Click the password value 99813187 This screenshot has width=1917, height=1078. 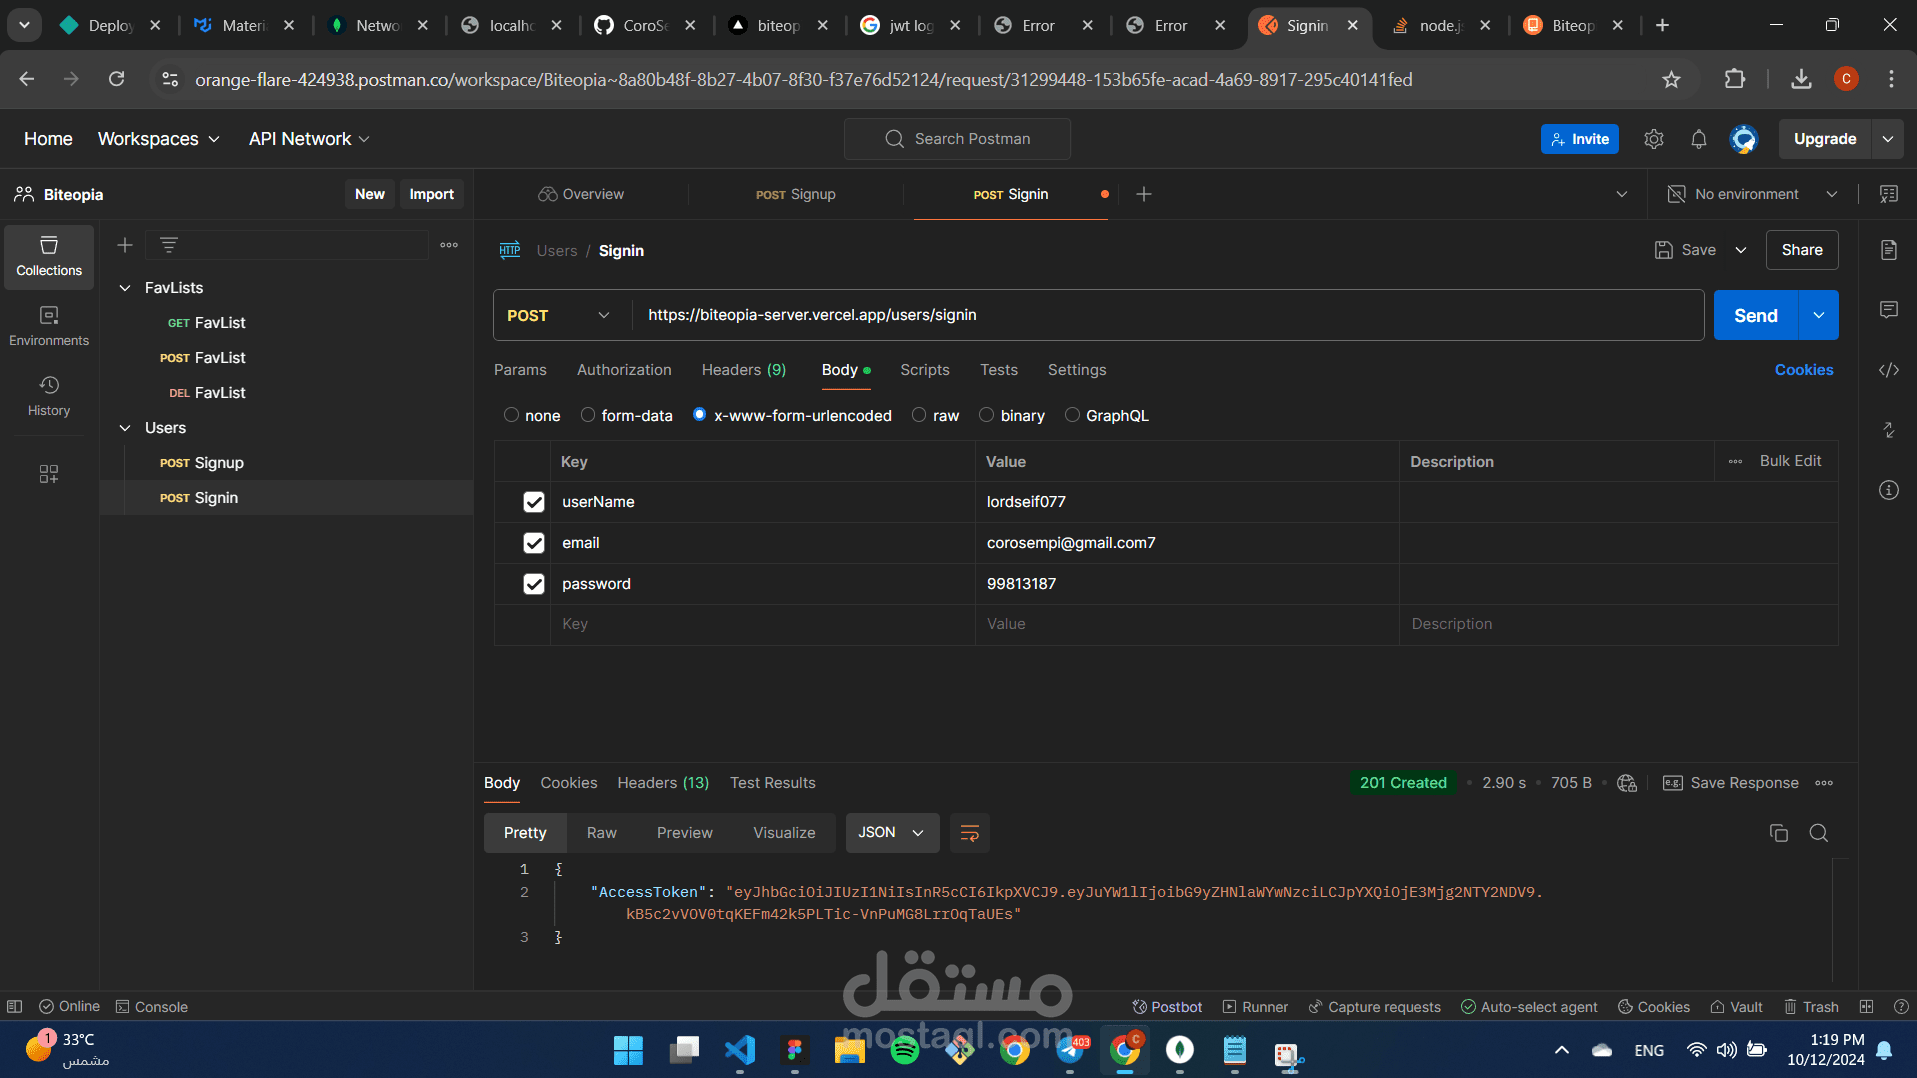[1021, 584]
